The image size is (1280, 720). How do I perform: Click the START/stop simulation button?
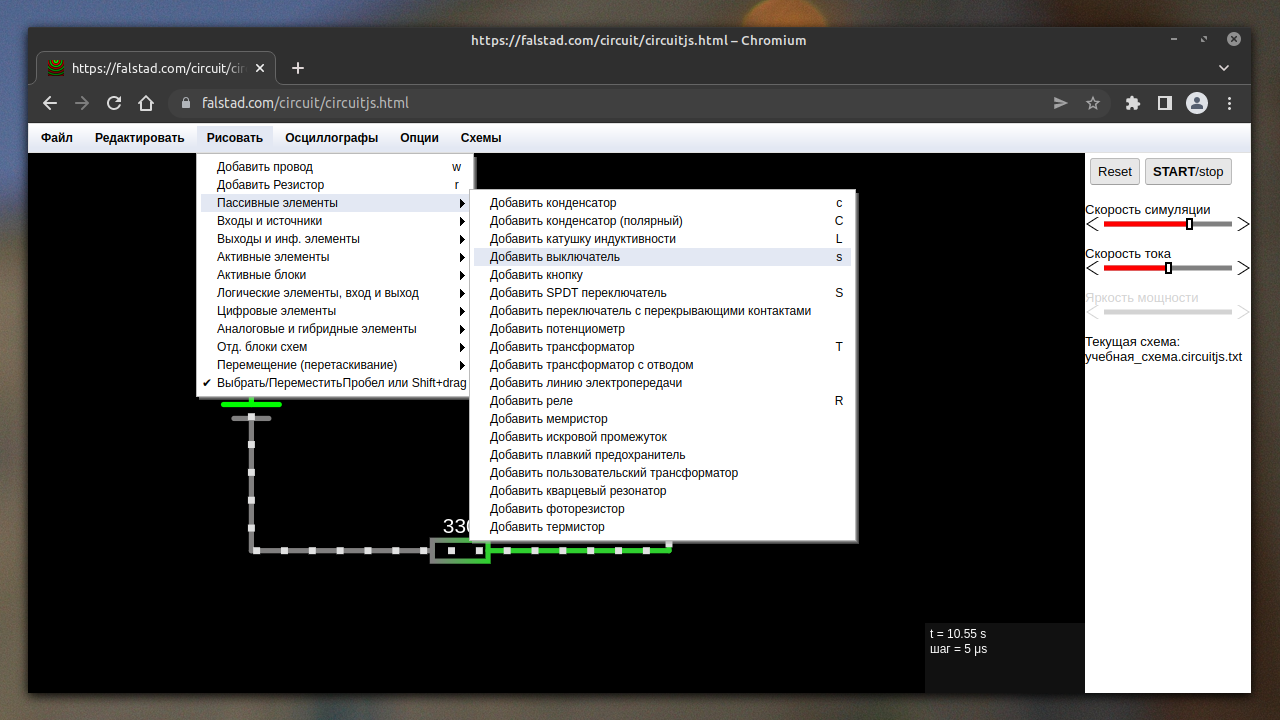(x=1187, y=171)
